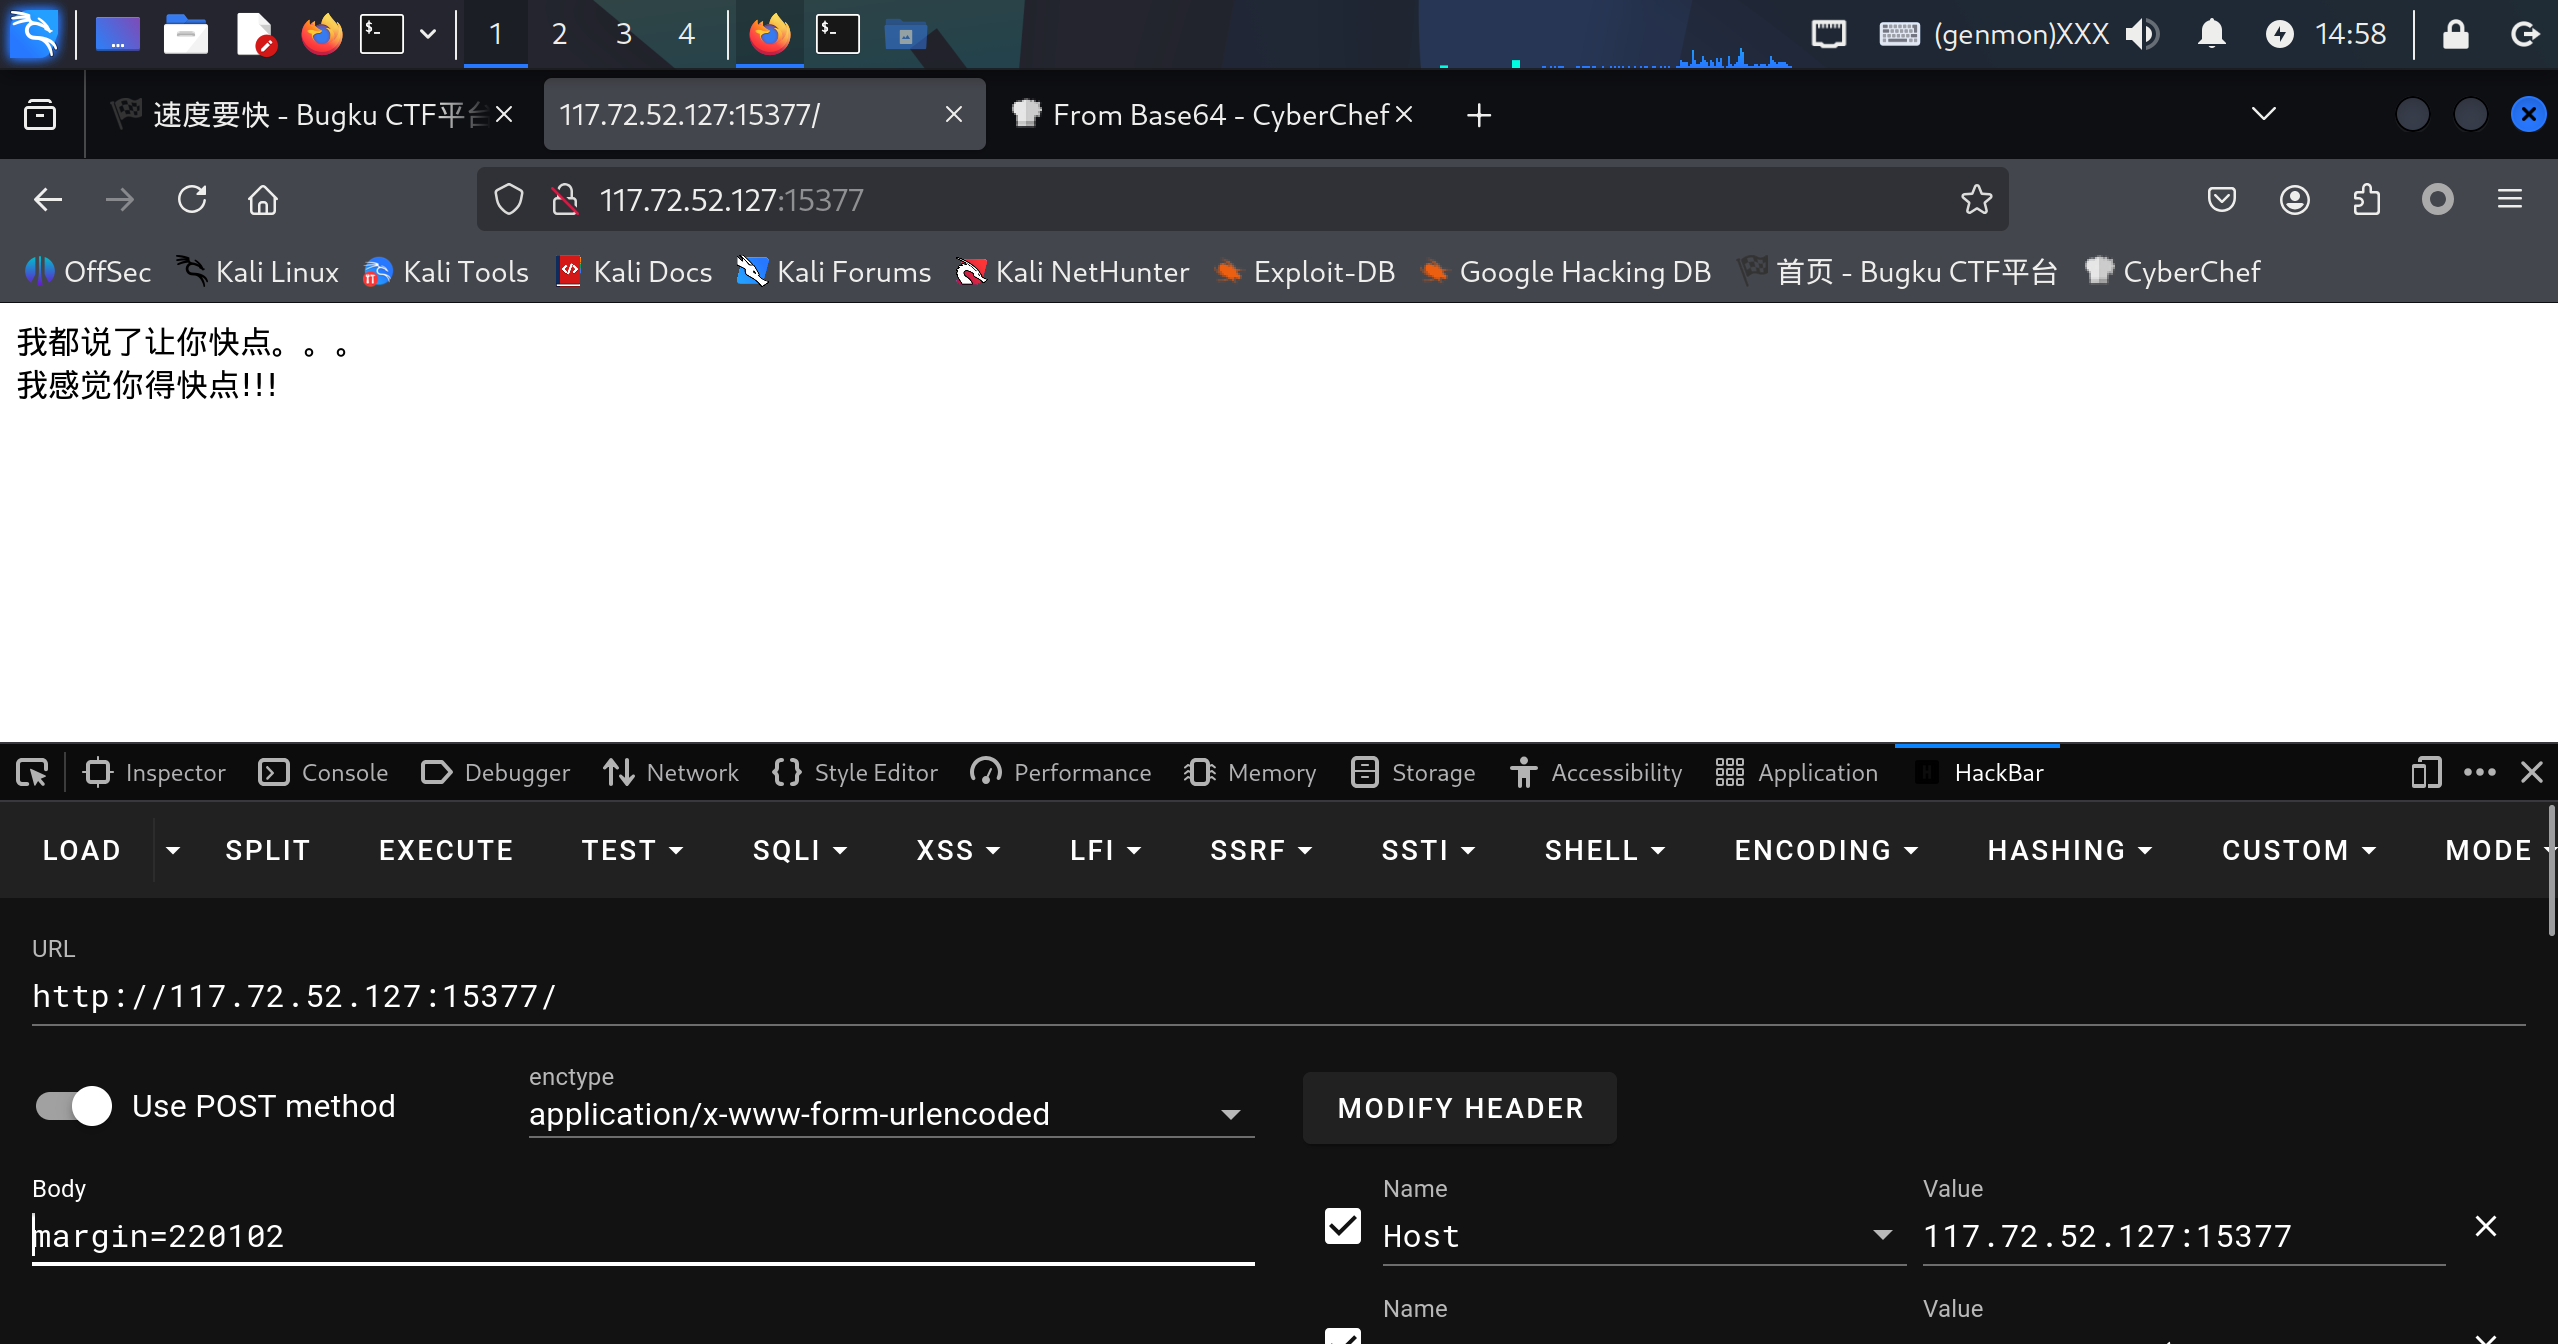This screenshot has height=1344, width=2558.
Task: Open the Host header name dropdown
Action: click(1882, 1236)
